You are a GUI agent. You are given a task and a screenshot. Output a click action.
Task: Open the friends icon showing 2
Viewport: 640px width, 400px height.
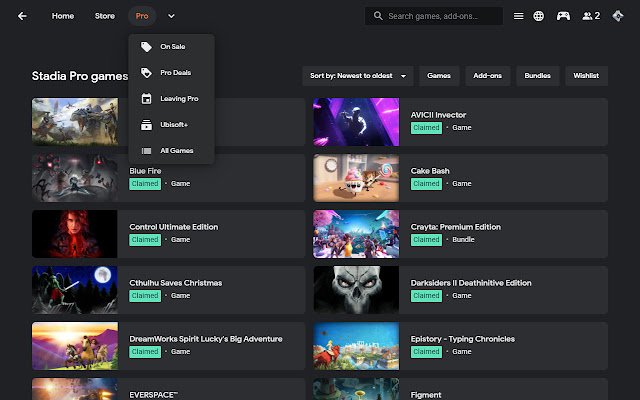coord(590,16)
